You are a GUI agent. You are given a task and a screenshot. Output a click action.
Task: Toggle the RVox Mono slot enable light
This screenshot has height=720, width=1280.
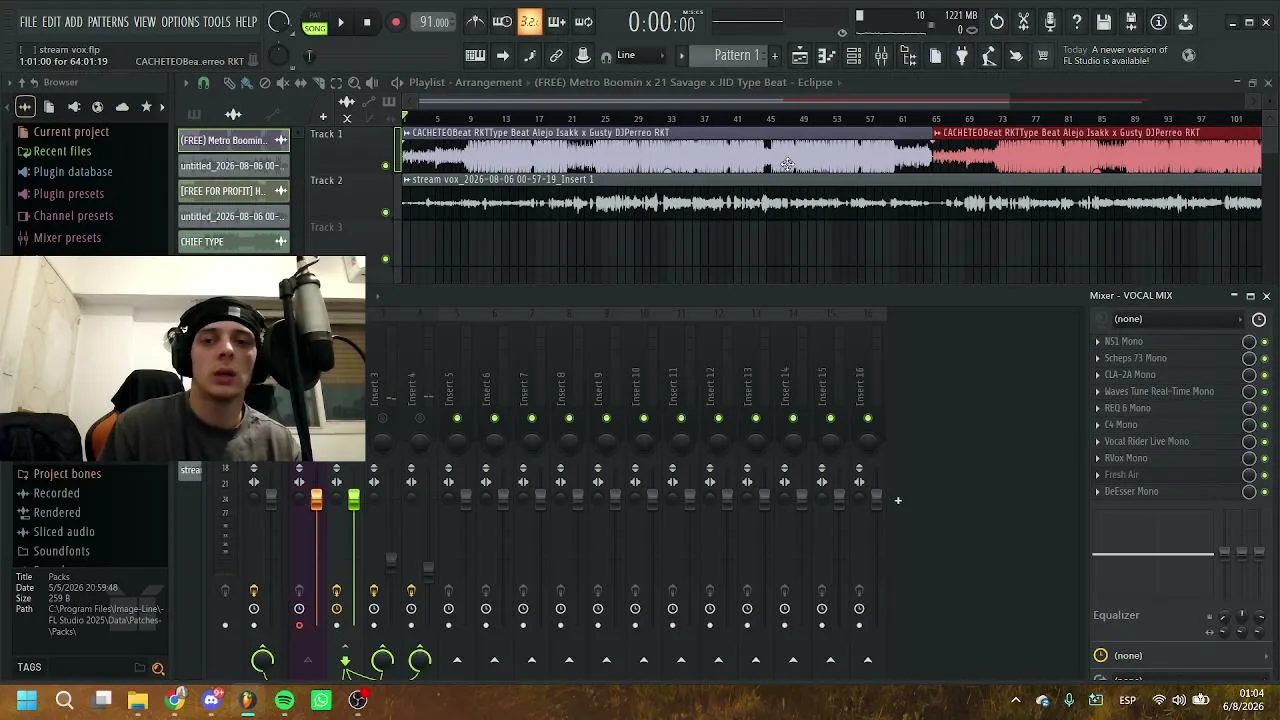(x=1264, y=459)
